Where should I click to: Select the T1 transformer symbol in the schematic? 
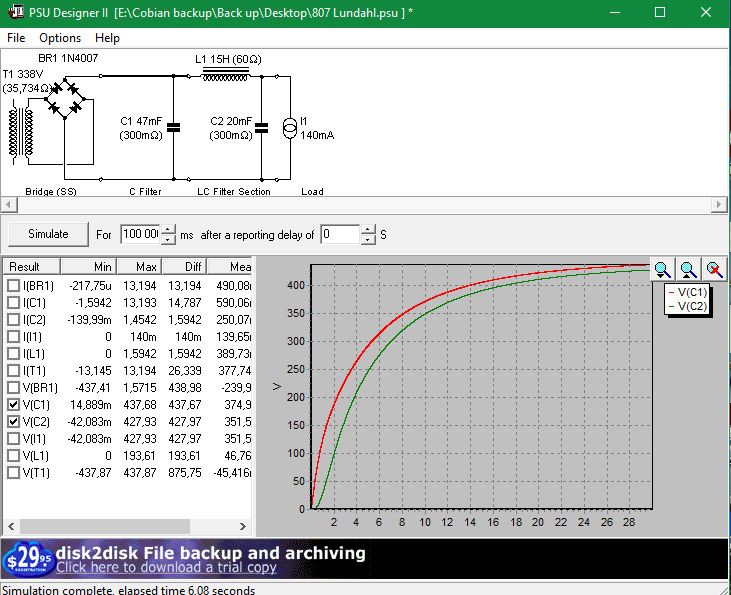[21, 132]
